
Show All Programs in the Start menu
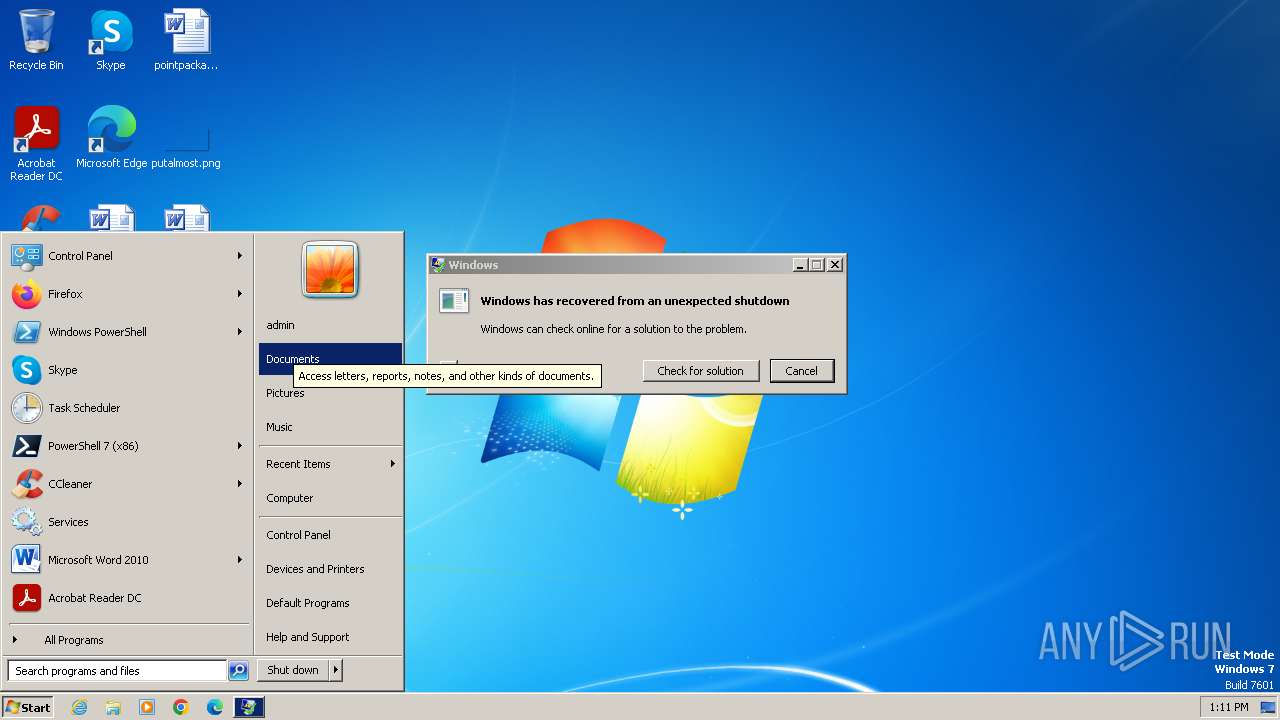click(x=127, y=640)
